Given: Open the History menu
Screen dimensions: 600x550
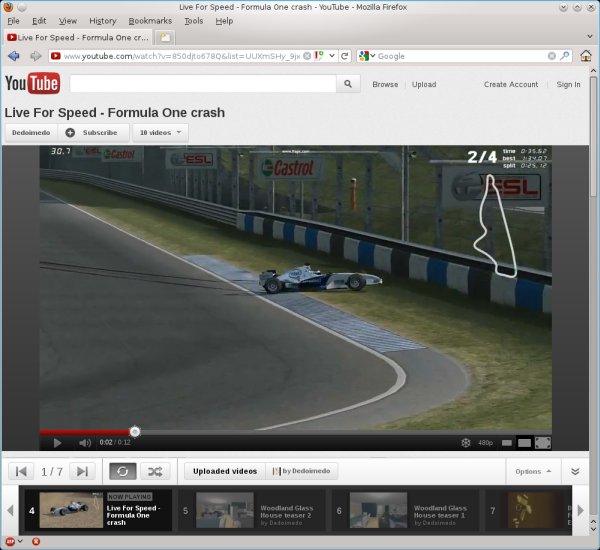Looking at the screenshot, I should point(102,20).
